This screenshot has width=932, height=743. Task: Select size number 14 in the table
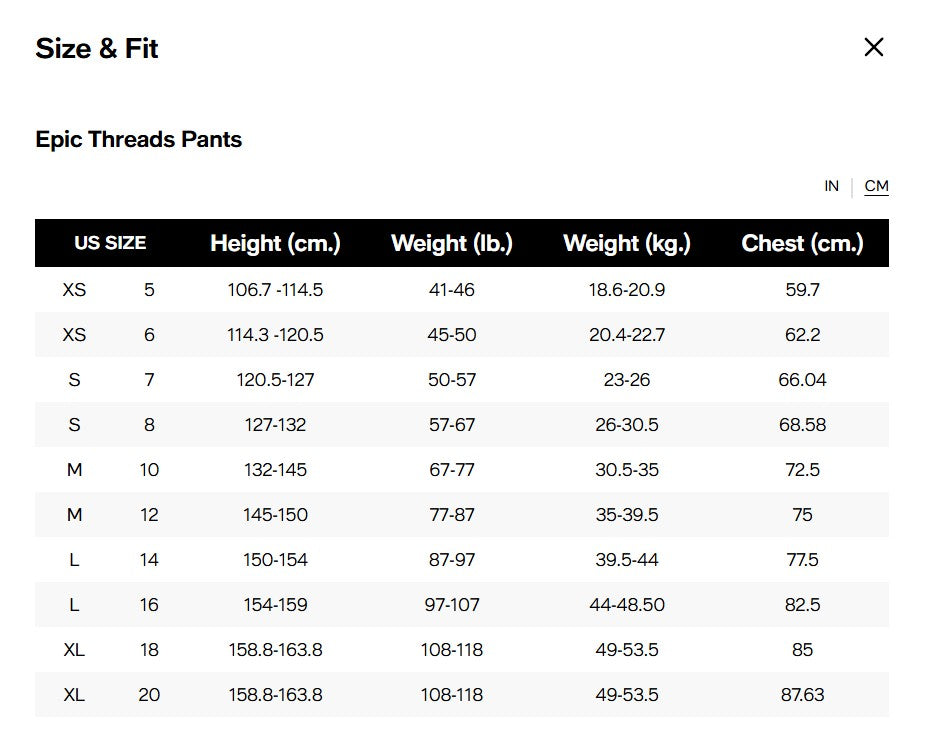pos(149,560)
